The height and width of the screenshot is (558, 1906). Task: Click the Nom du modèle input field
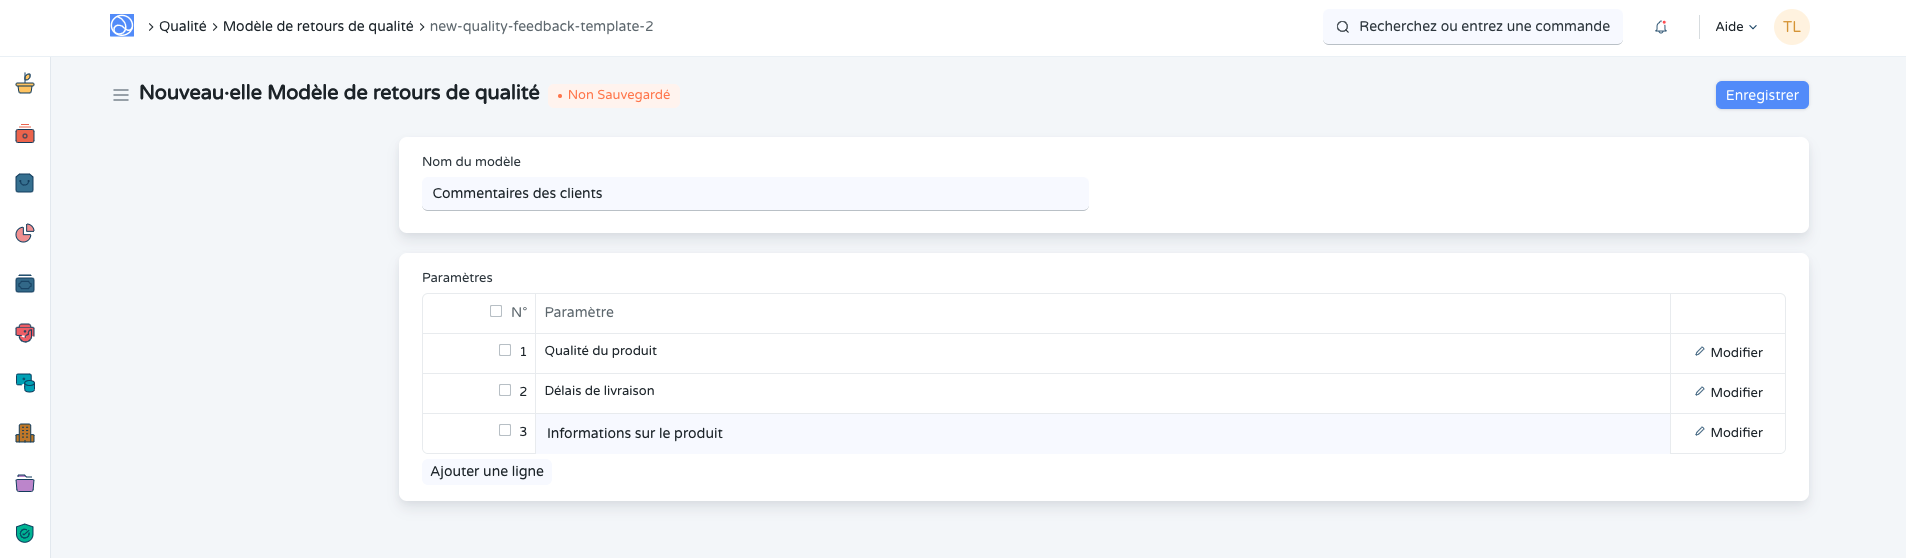tap(755, 194)
